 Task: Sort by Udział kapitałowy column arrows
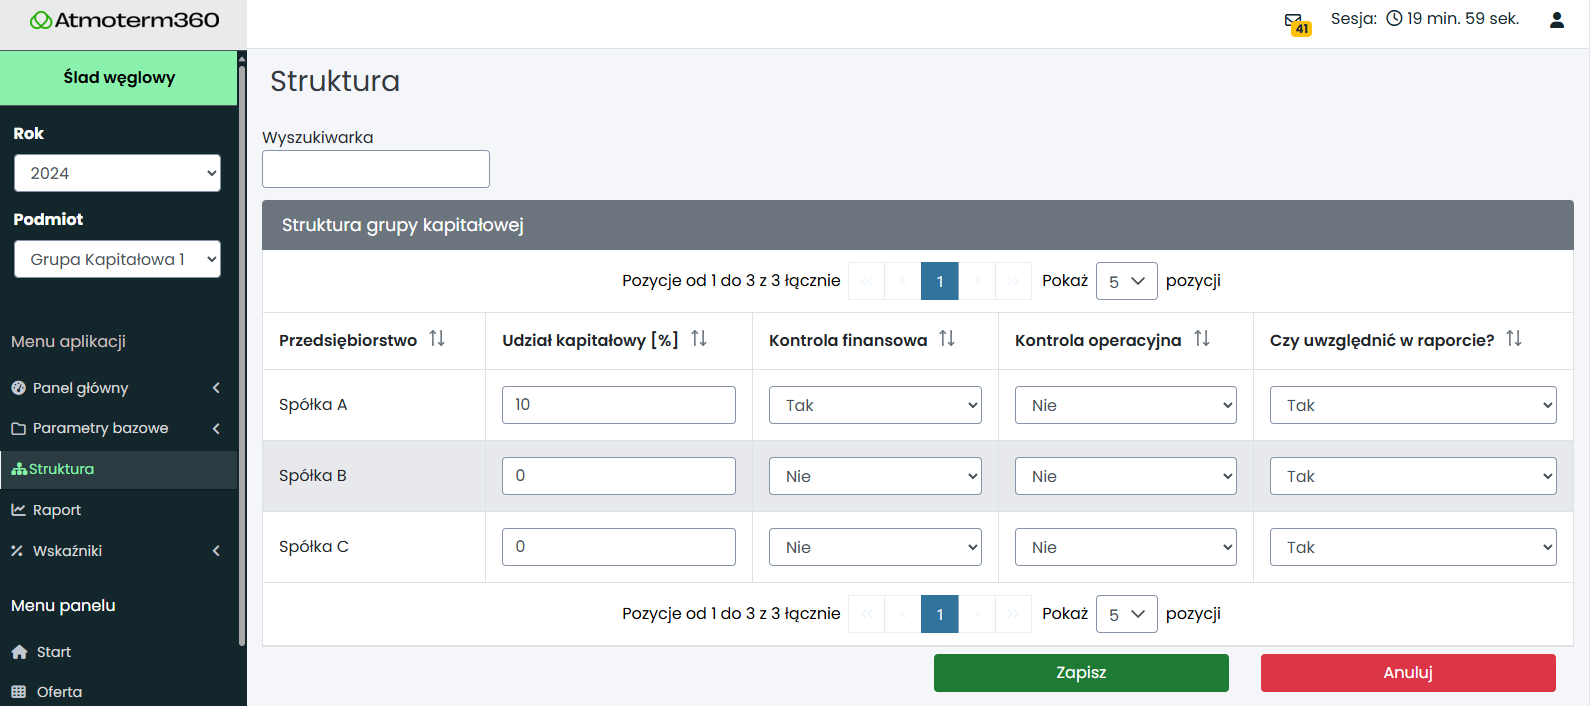(699, 339)
